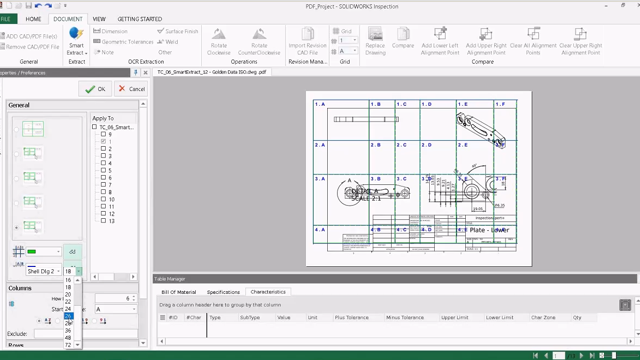Switch to the VIEW ribbon tab
The height and width of the screenshot is (360, 640).
(x=99, y=19)
